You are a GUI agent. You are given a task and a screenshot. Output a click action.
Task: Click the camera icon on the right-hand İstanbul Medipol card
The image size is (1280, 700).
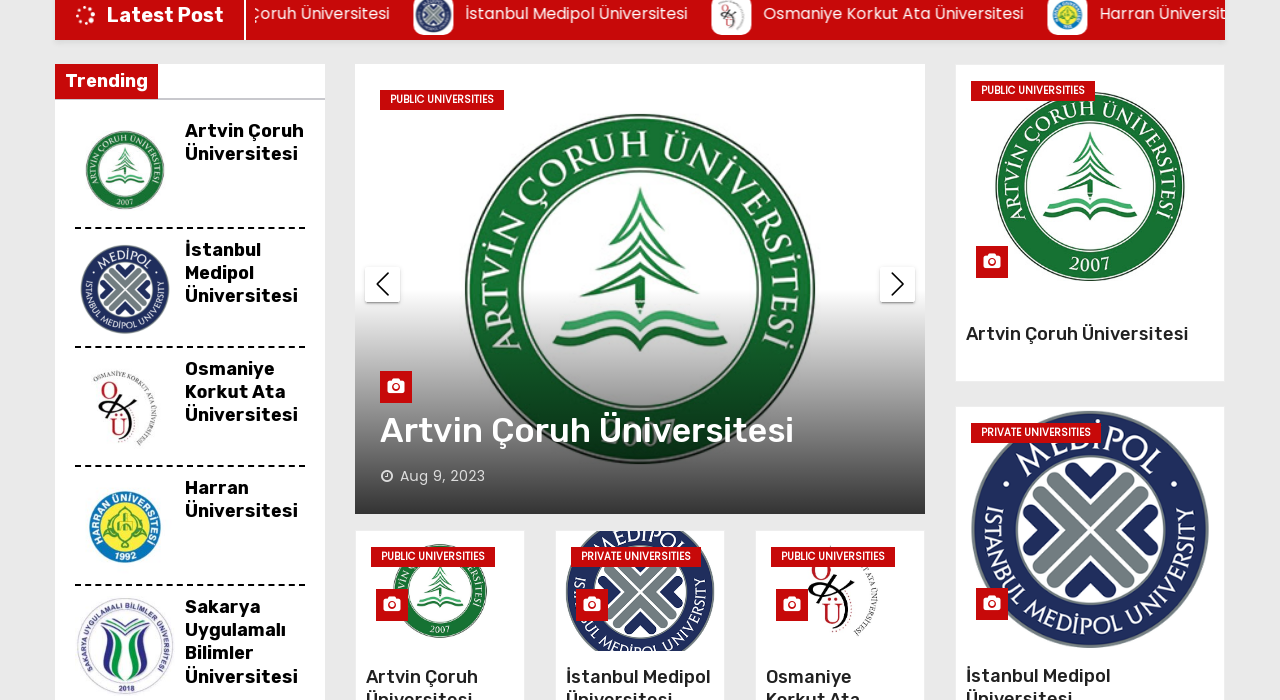pyautogui.click(x=992, y=604)
